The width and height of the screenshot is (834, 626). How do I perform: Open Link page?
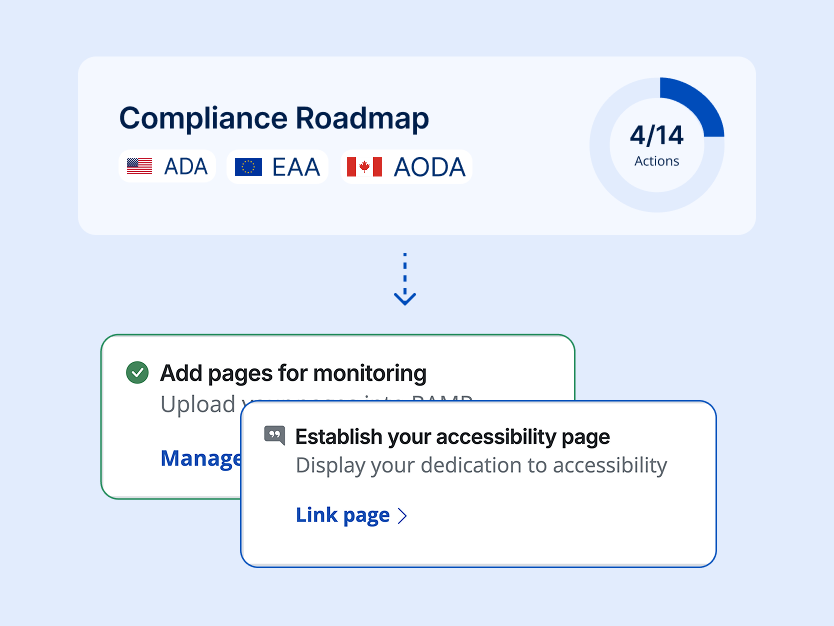click(342, 515)
